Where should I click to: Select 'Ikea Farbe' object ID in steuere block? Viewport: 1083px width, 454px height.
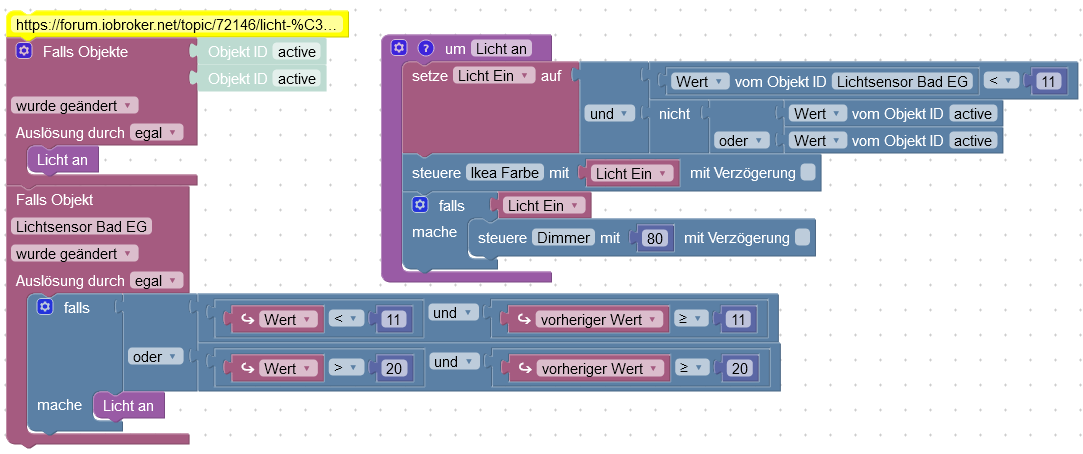505,173
